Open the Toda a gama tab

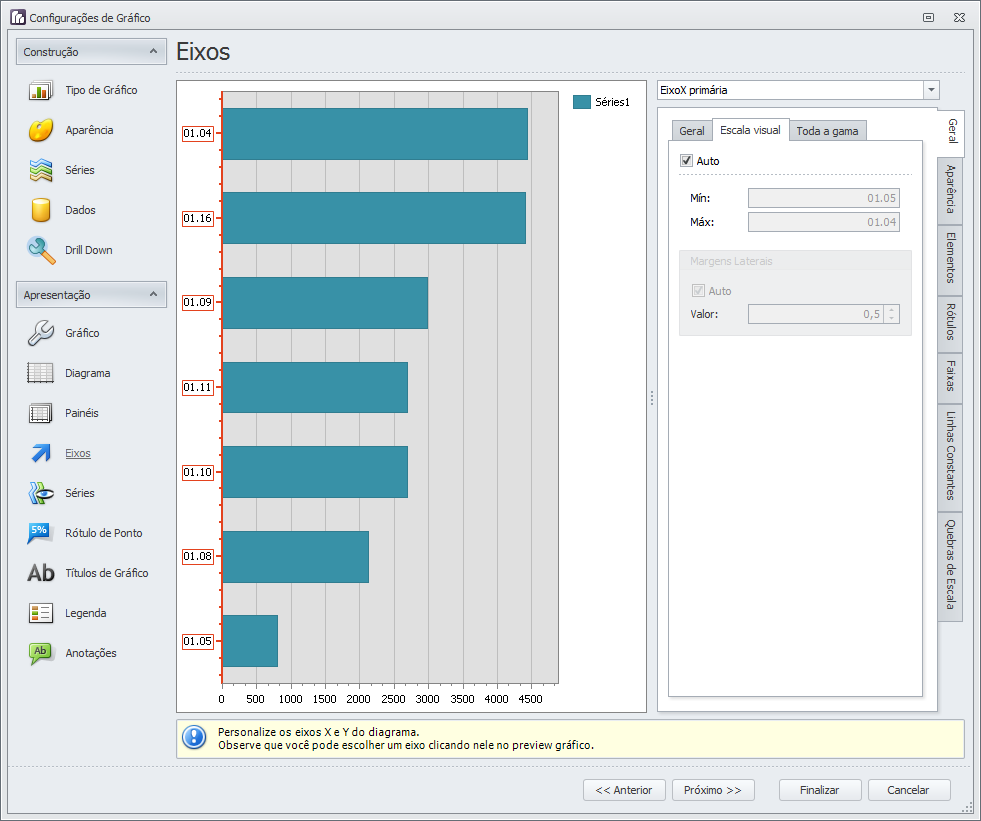pos(827,131)
